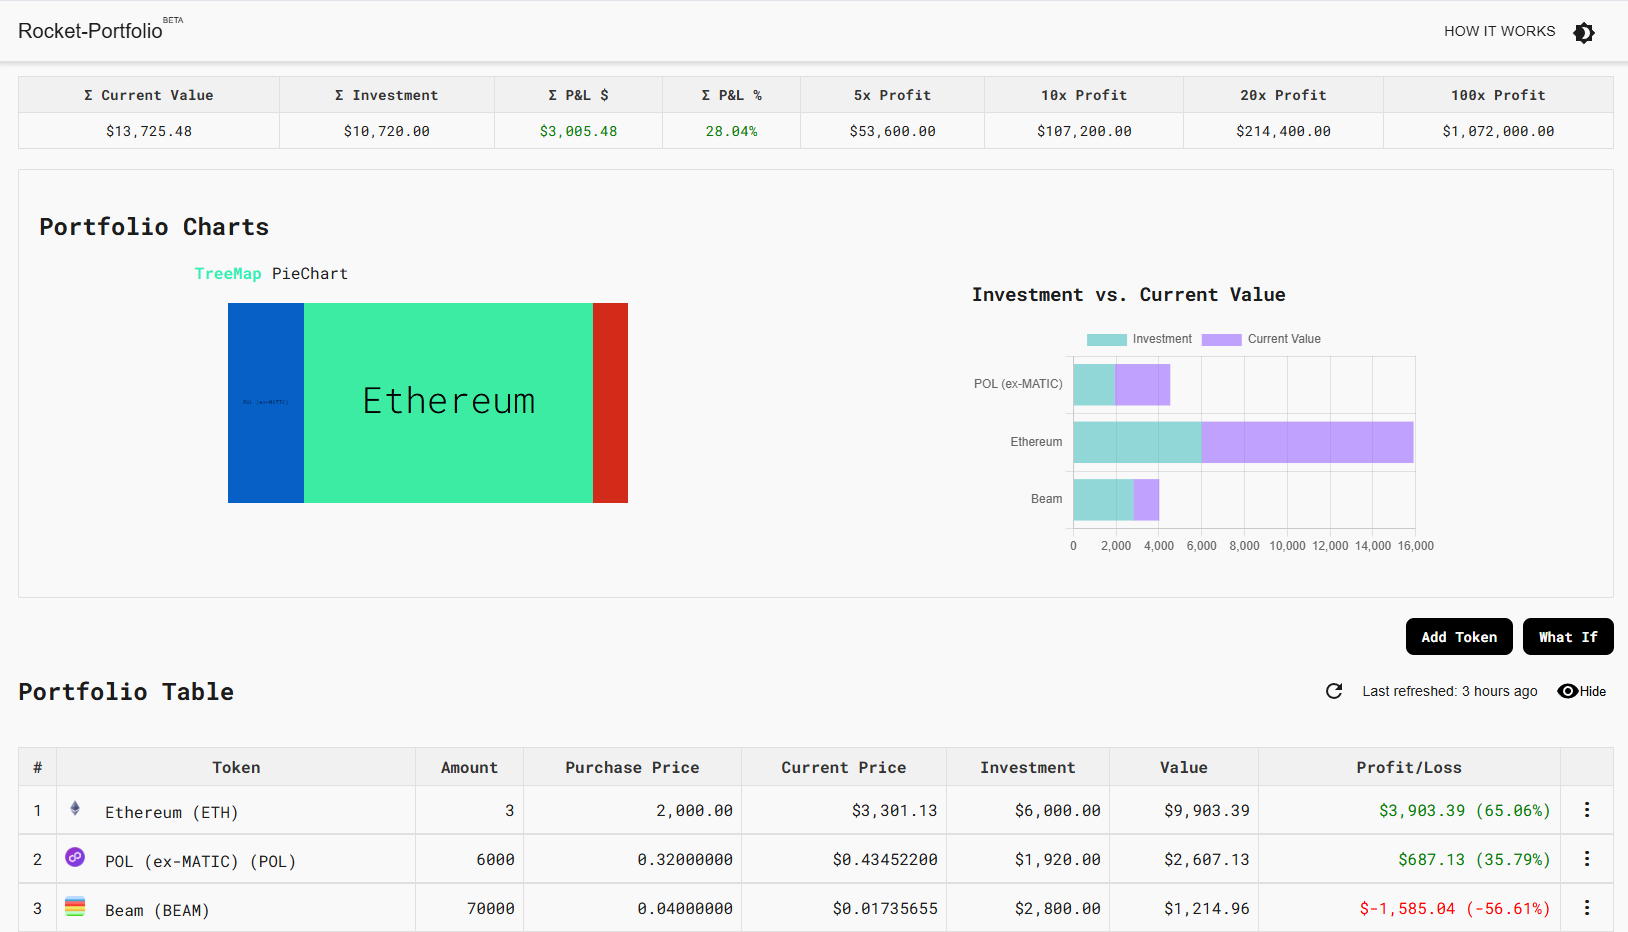Click the blue POL treemap block

tap(266, 402)
